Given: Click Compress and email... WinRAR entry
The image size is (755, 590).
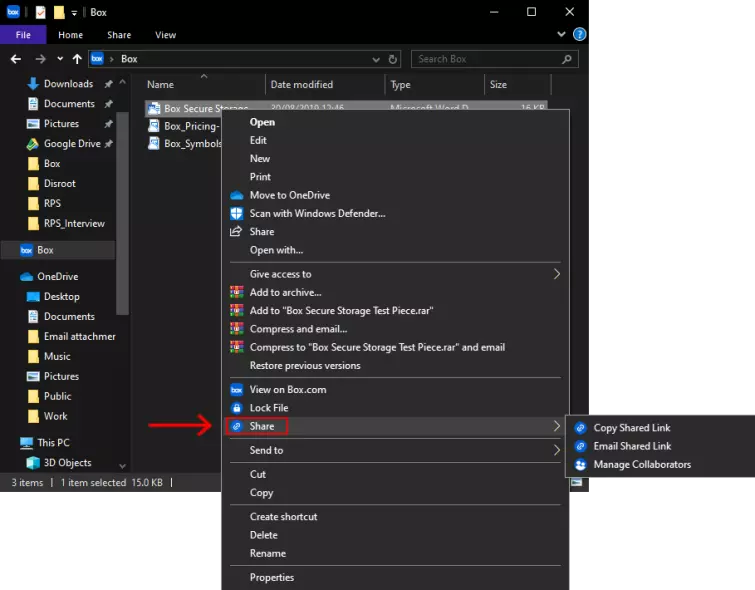Looking at the screenshot, I should pos(298,329).
